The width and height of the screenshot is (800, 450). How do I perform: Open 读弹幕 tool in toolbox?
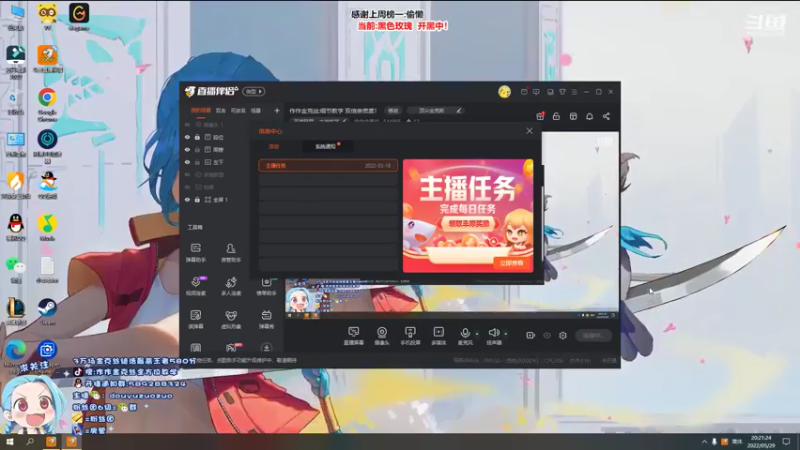[196, 319]
